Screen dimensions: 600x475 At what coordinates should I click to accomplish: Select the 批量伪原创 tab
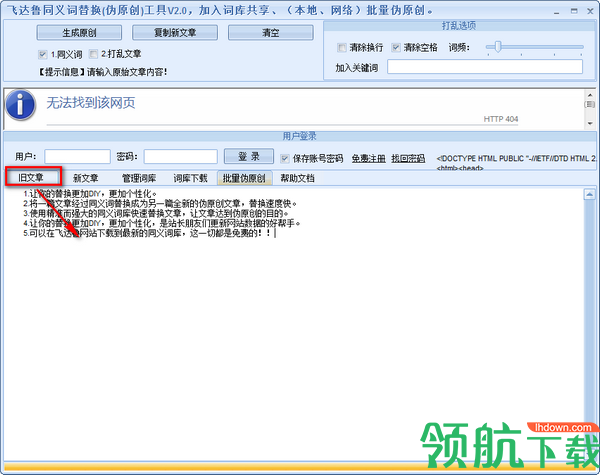[x=245, y=178]
